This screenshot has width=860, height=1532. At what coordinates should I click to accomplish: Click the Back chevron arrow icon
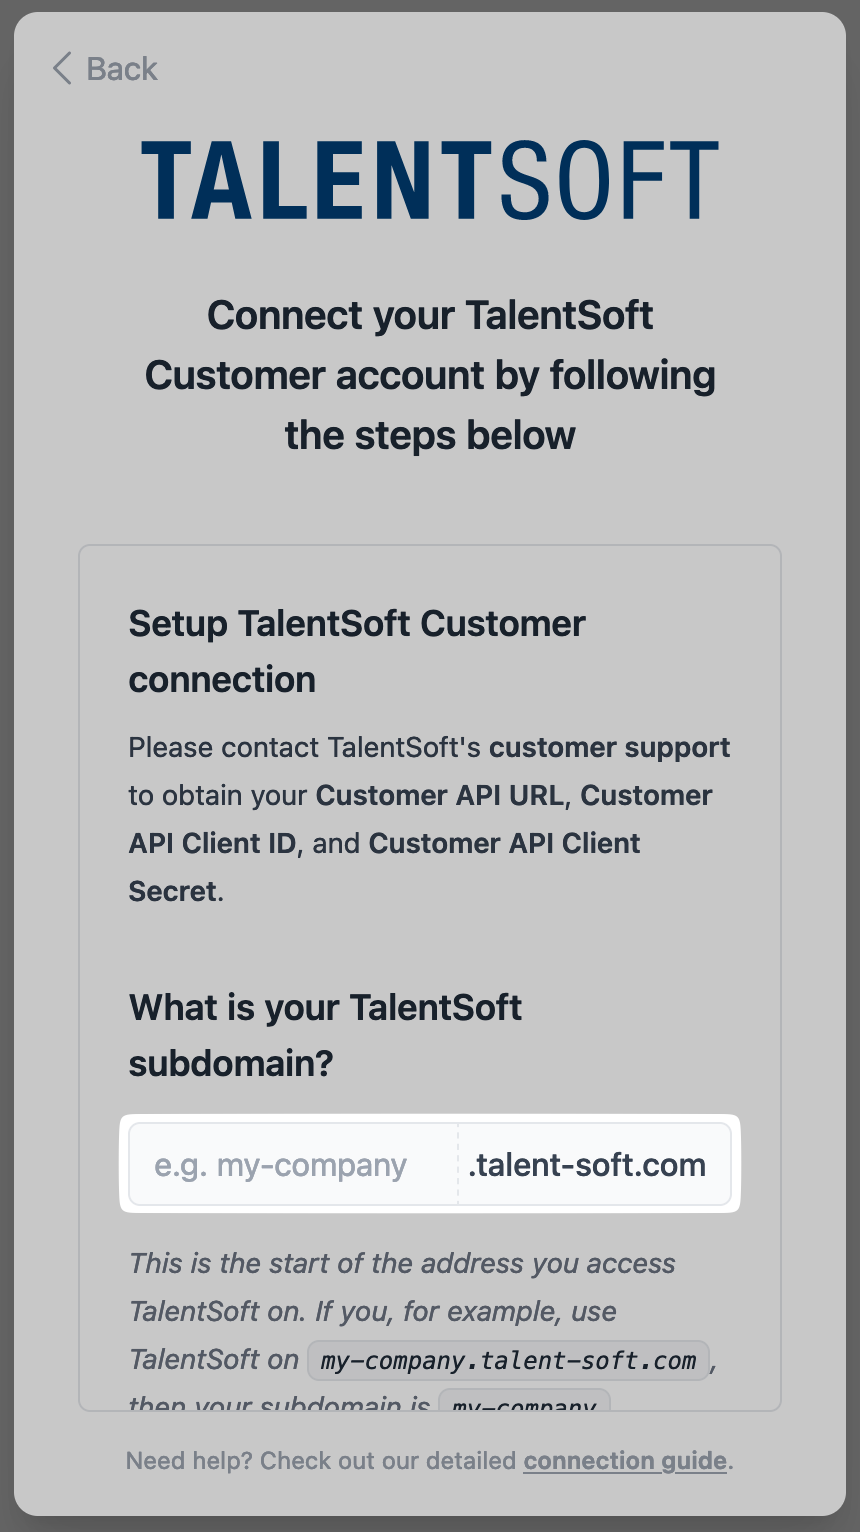(x=62, y=69)
